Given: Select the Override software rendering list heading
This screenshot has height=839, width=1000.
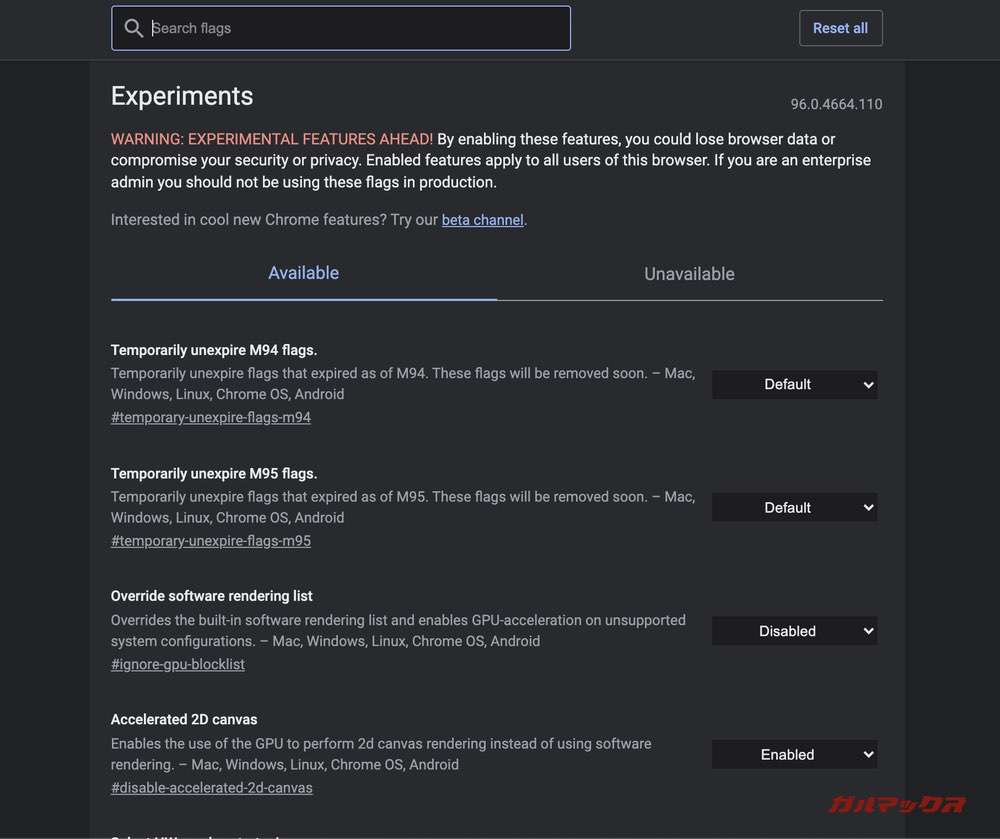Looking at the screenshot, I should coord(212,596).
